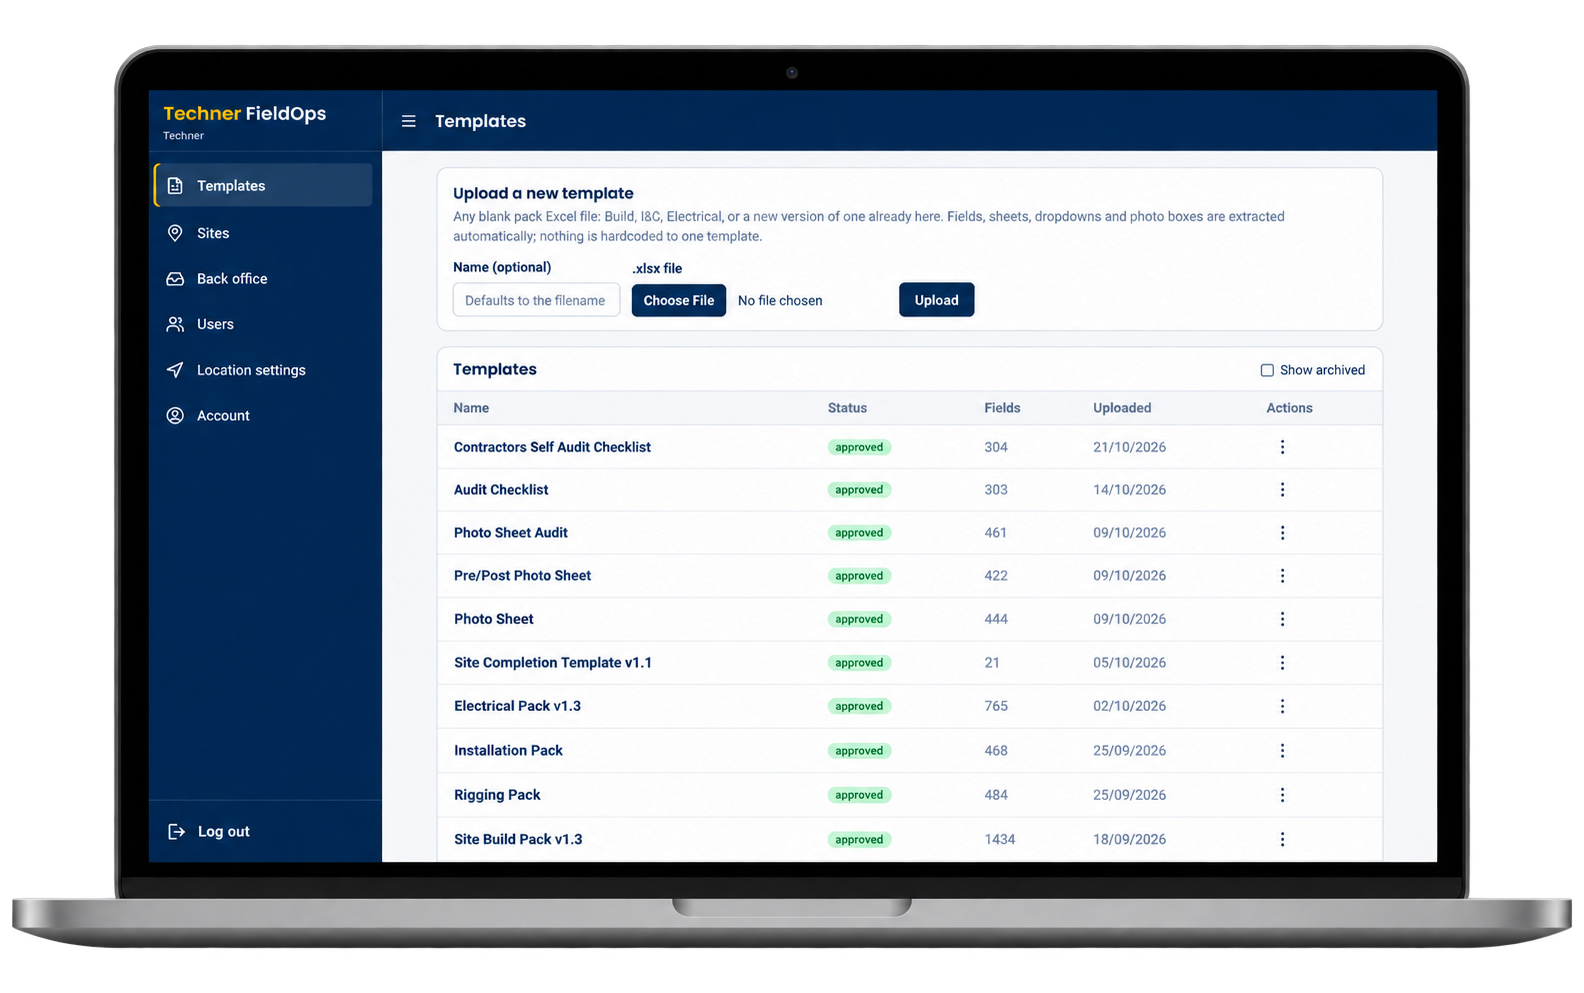The image size is (1584, 993).
Task: Click the Users people icon
Action: tap(175, 324)
